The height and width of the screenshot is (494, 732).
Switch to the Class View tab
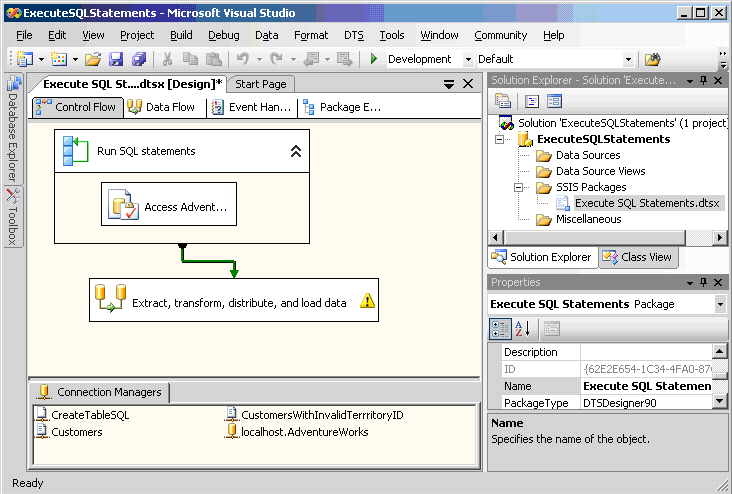tap(638, 257)
